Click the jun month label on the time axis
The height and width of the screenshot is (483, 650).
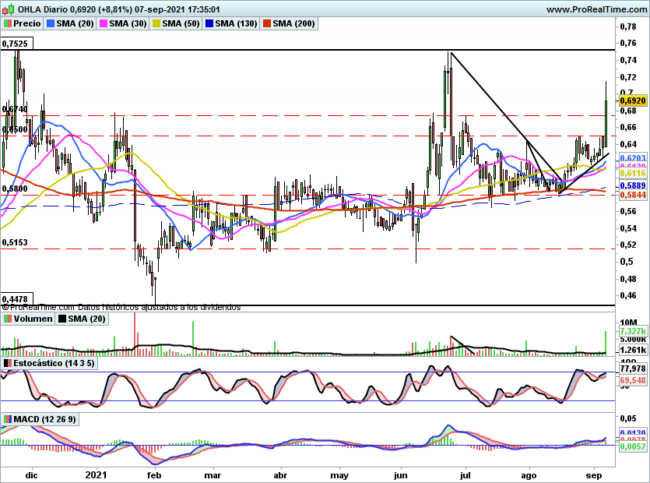(400, 476)
